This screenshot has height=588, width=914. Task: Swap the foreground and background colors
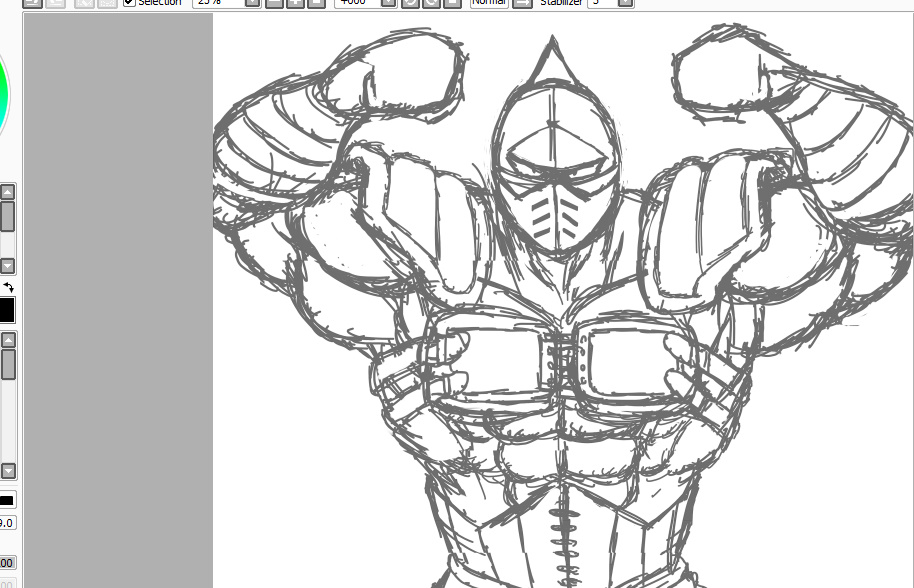point(8,287)
